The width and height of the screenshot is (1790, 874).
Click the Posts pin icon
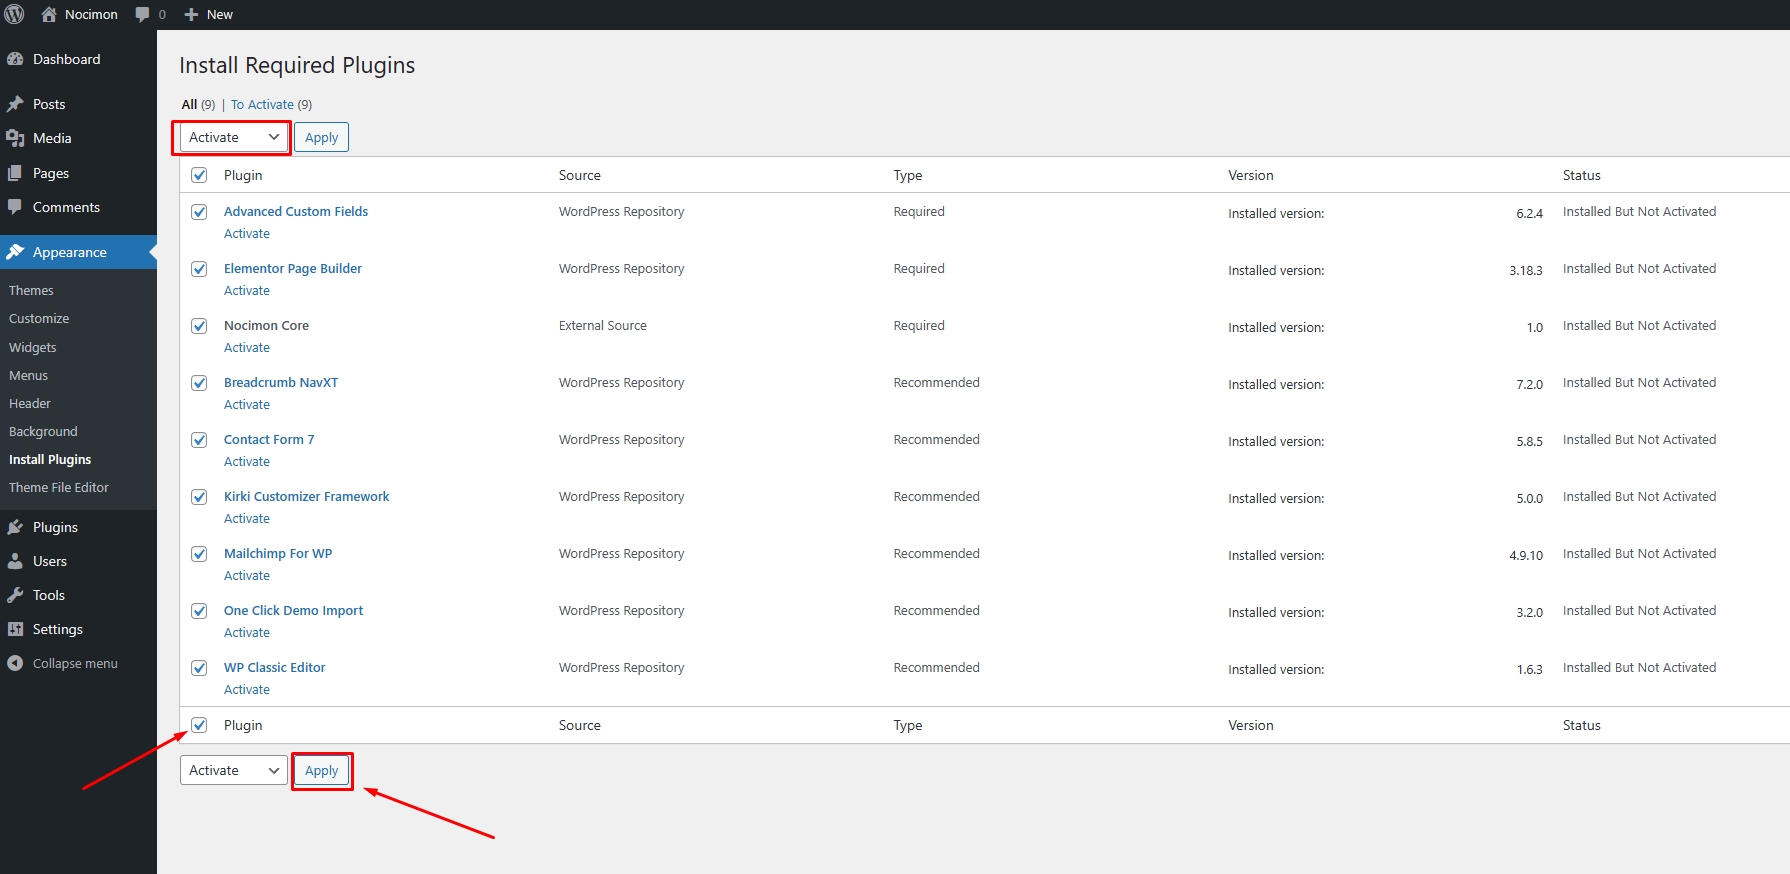[x=15, y=104]
